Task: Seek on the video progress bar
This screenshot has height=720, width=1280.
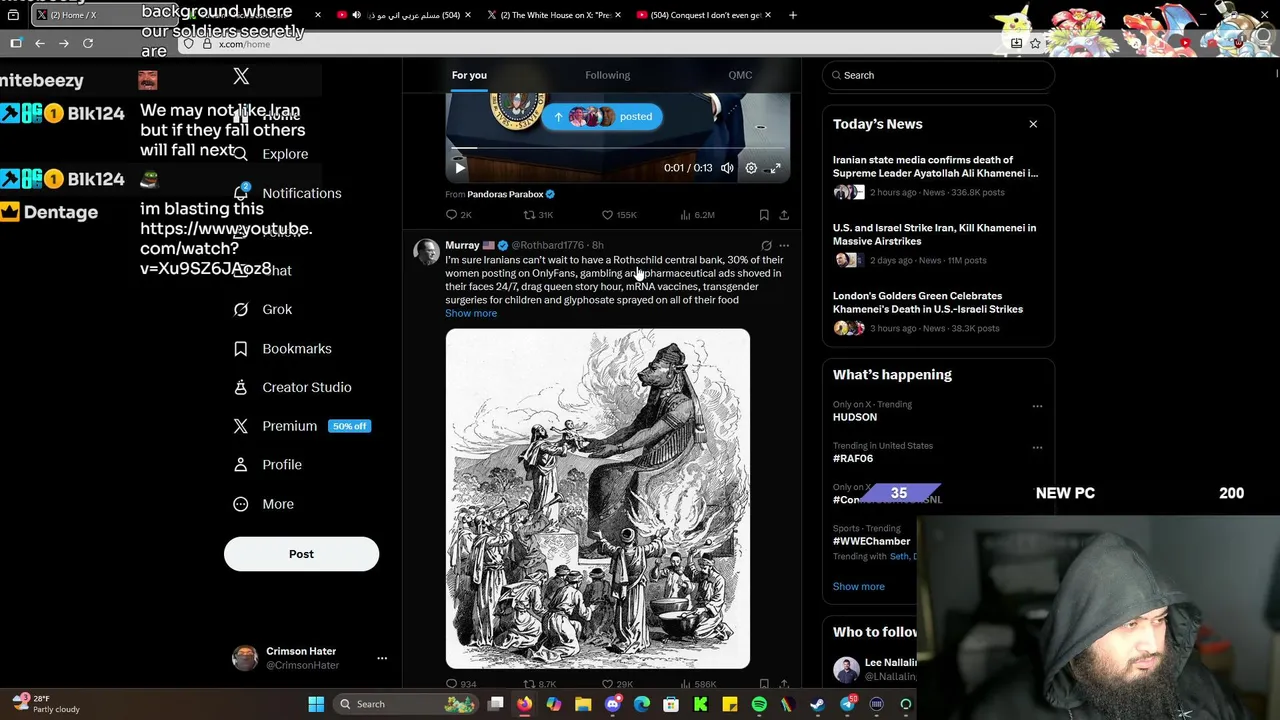Action: (617, 149)
